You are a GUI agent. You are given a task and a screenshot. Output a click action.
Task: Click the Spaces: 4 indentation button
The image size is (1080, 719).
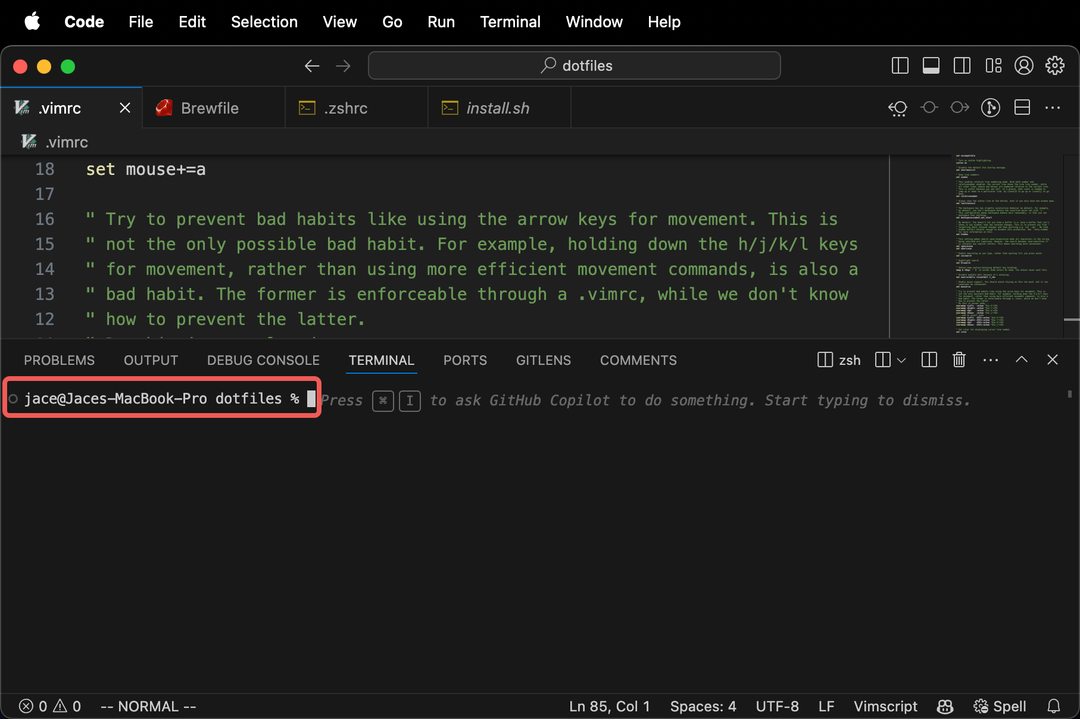tap(703, 706)
